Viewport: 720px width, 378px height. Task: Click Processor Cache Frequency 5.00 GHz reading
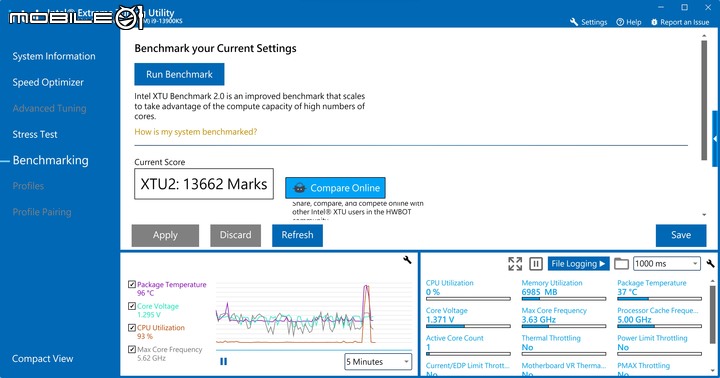pos(634,320)
